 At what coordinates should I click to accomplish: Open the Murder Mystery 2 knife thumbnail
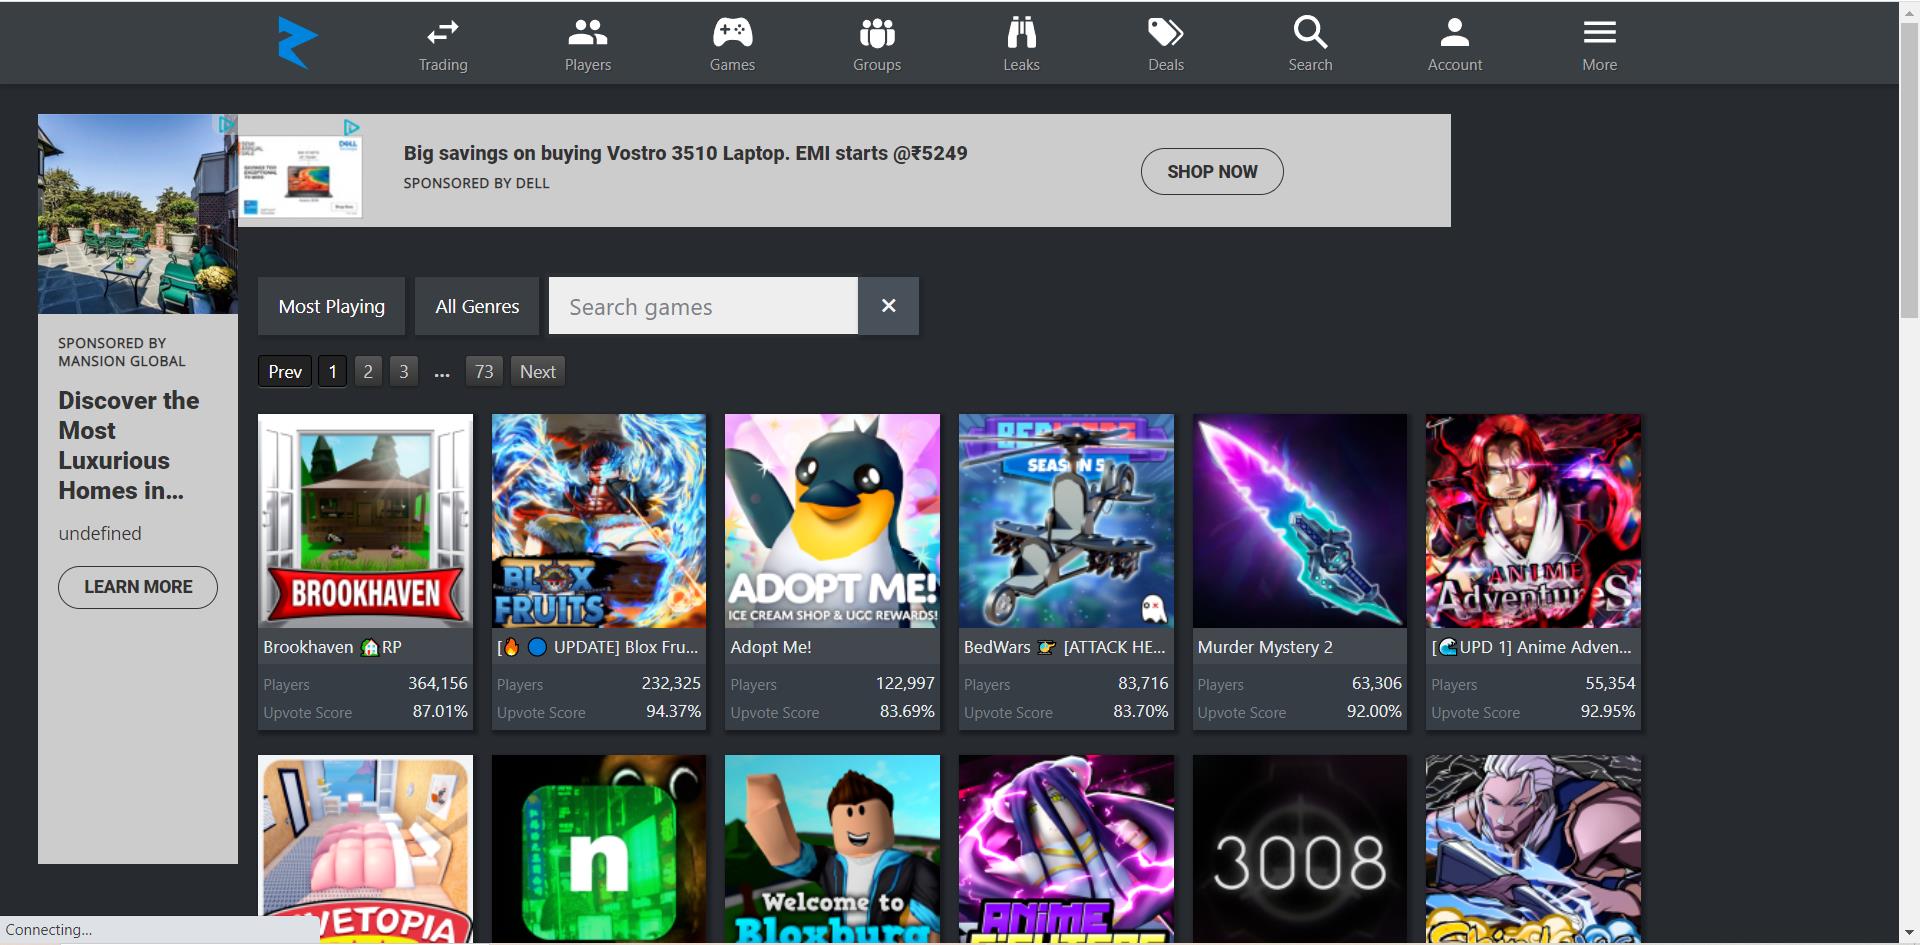(1300, 521)
